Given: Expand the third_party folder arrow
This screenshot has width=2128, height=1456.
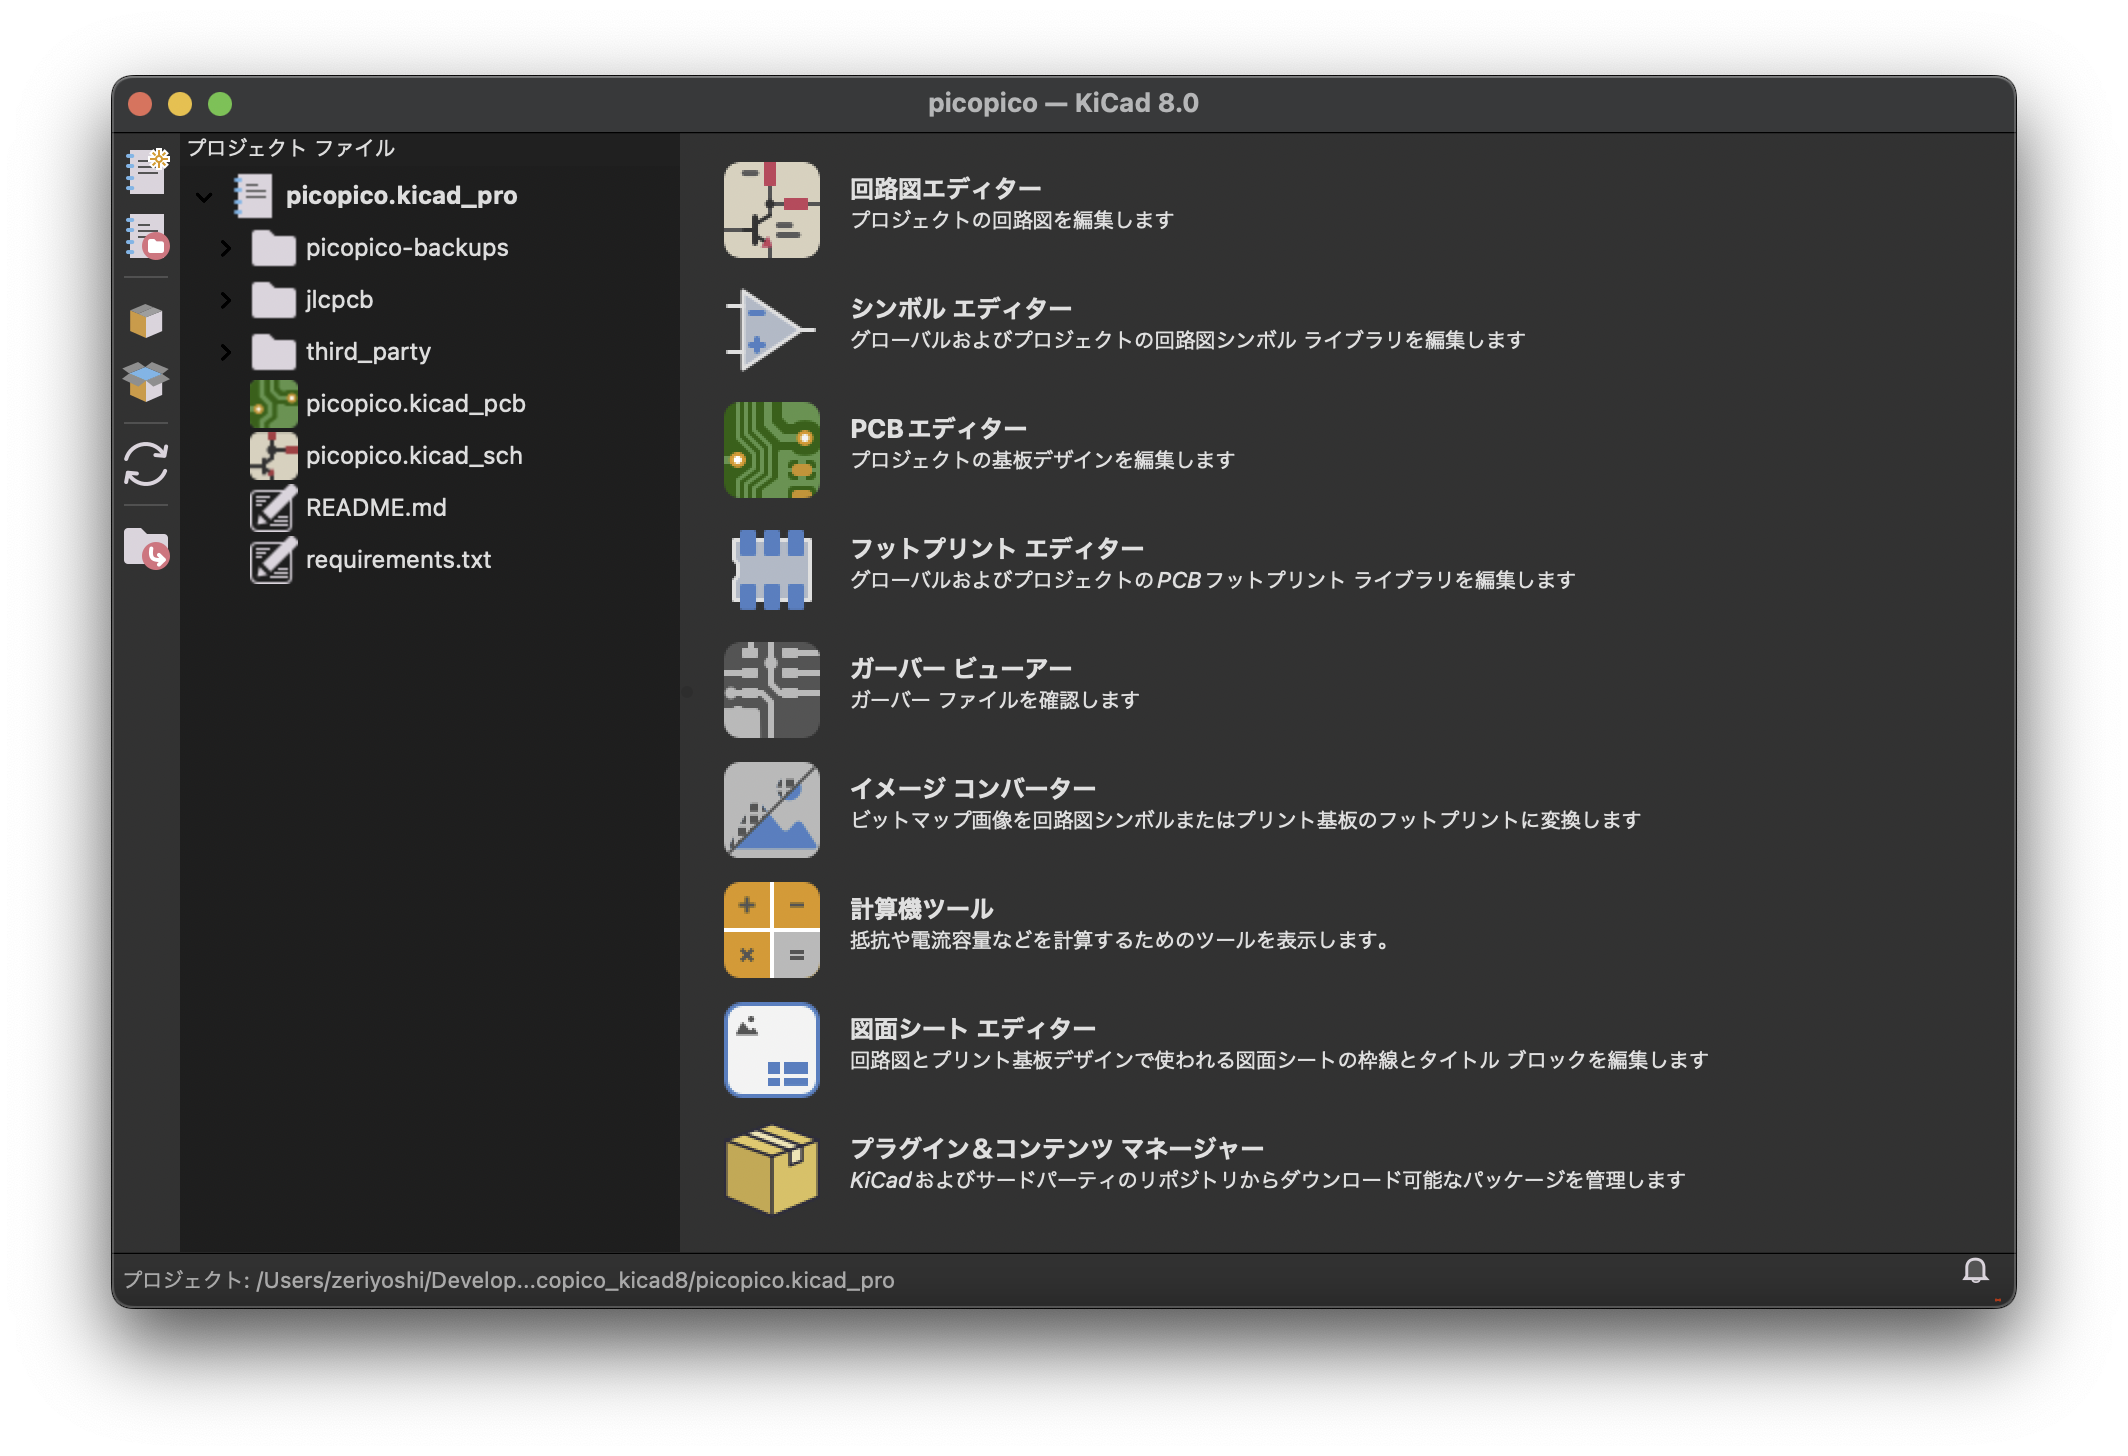Looking at the screenshot, I should pos(226,352).
